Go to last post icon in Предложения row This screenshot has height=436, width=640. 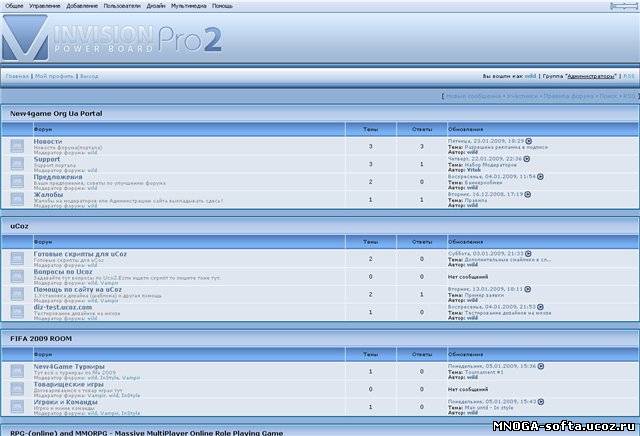pyautogui.click(x=540, y=176)
